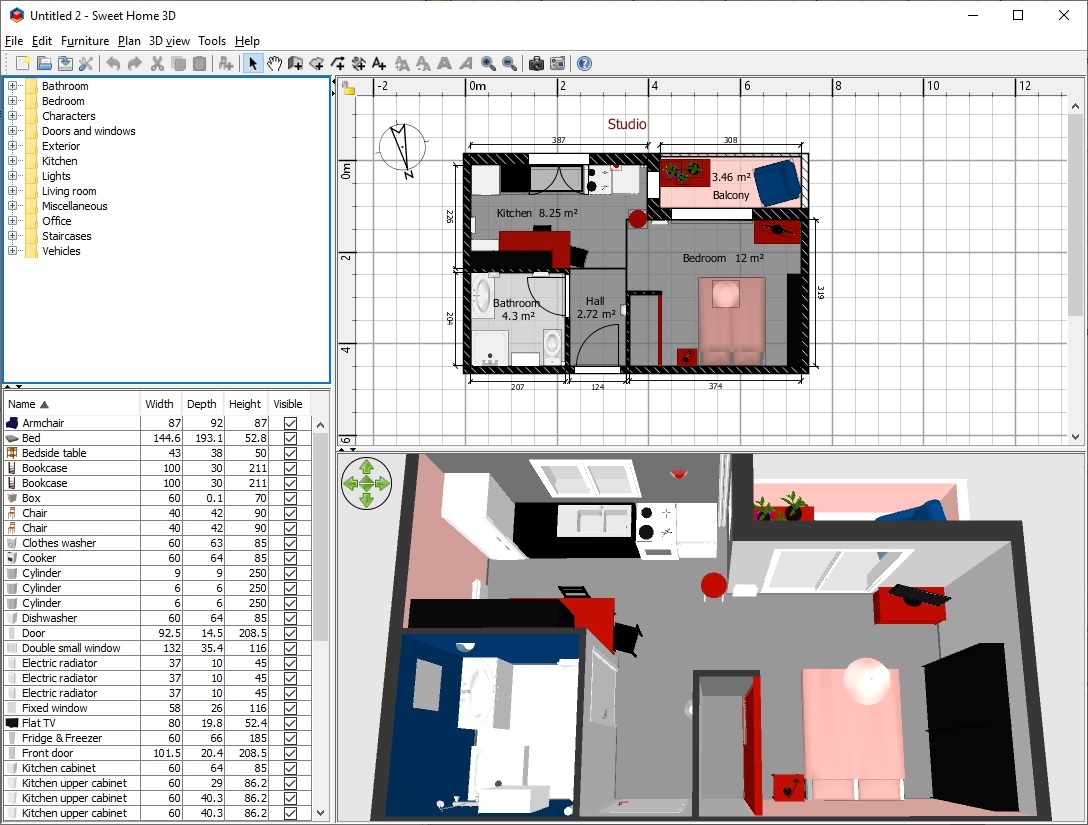Hide the Cooker via checkbox
Image resolution: width=1088 pixels, height=825 pixels.
point(290,559)
